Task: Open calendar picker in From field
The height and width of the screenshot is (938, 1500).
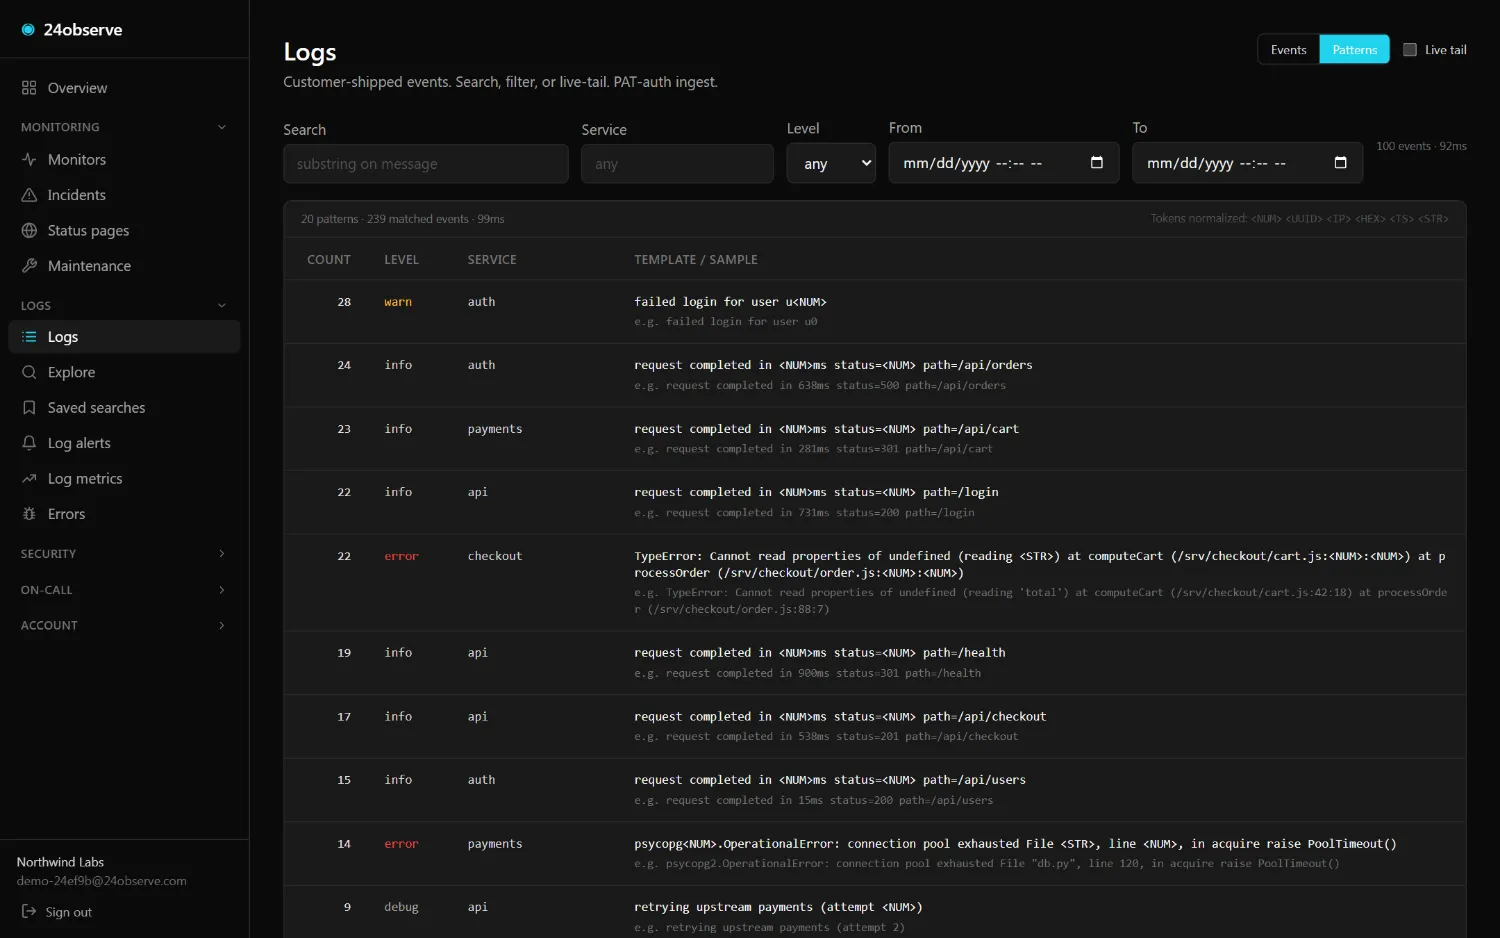Action: click(1097, 163)
